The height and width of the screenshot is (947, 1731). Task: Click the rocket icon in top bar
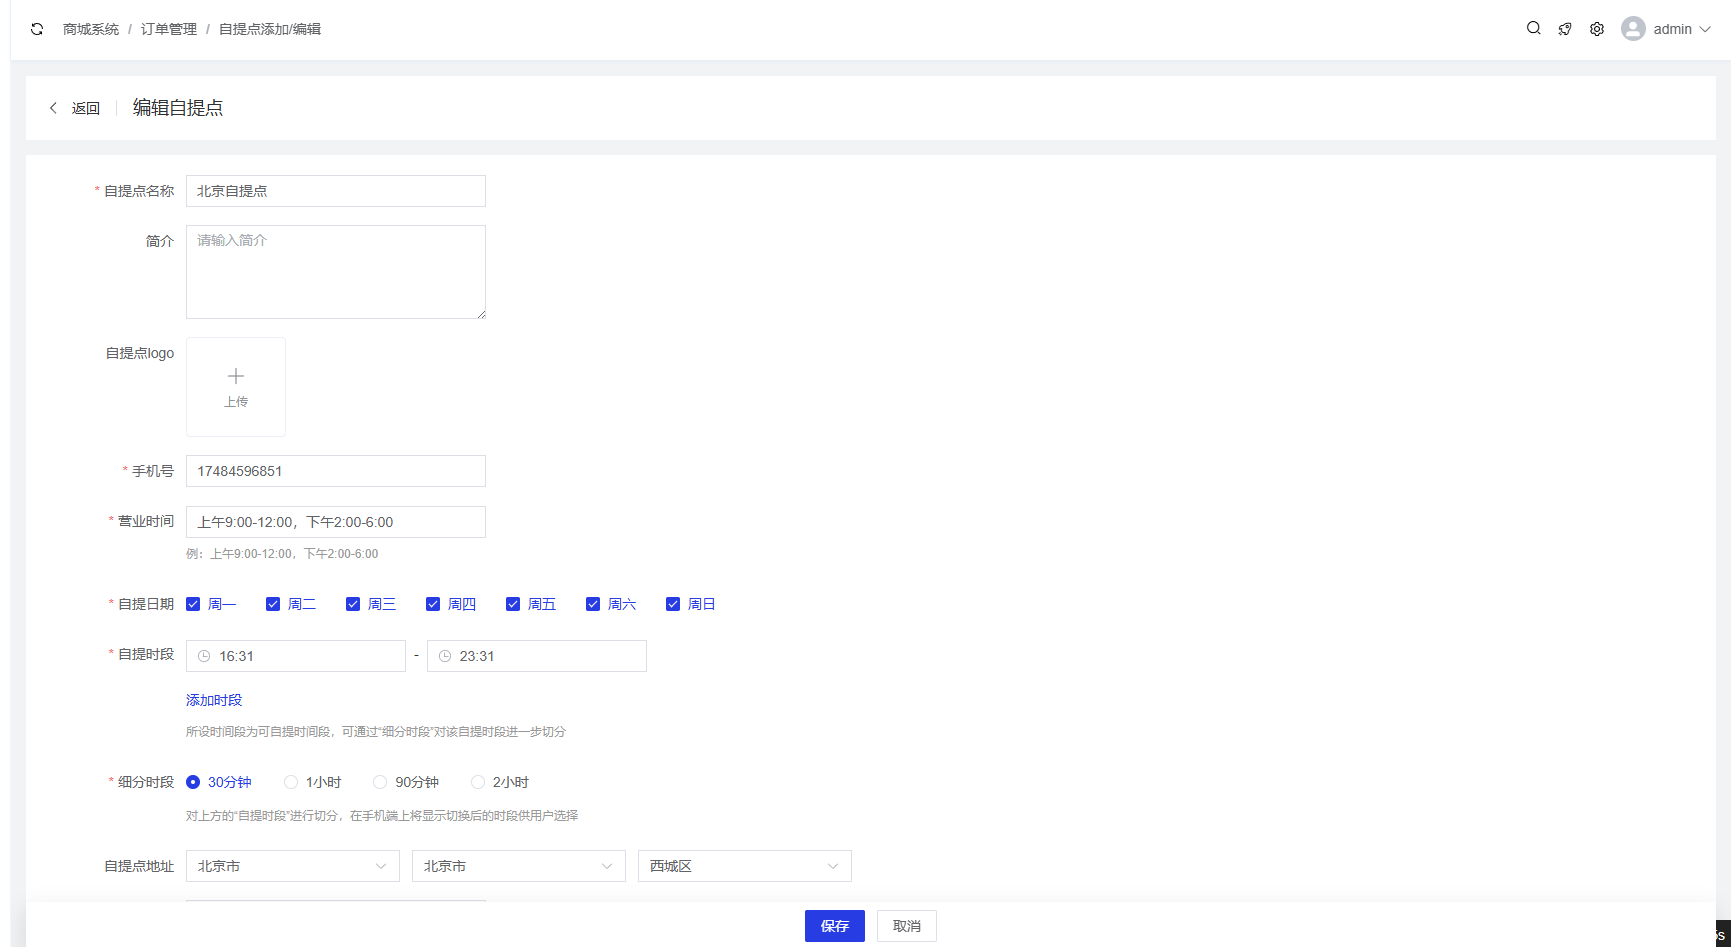(x=1565, y=29)
